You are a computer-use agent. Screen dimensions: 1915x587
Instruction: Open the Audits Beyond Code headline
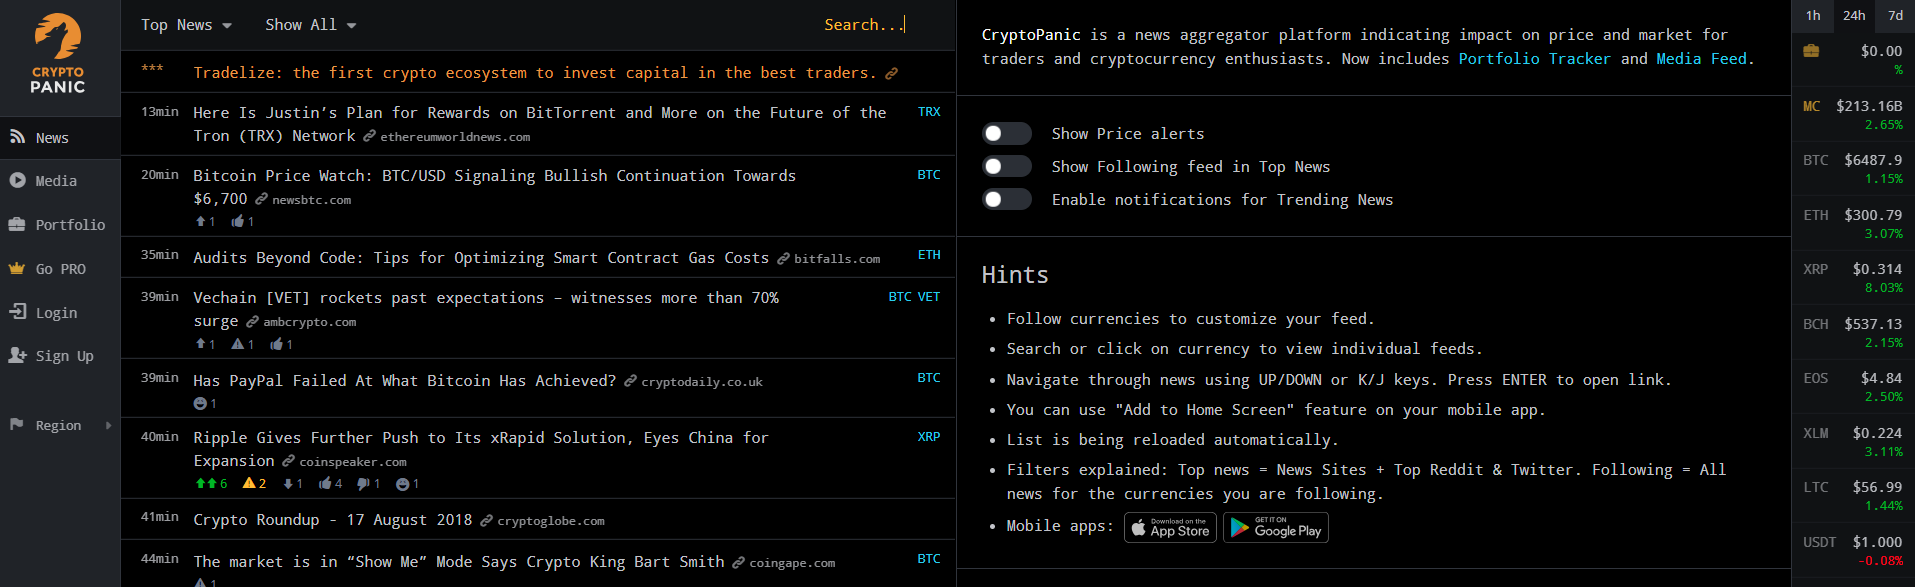click(x=481, y=258)
